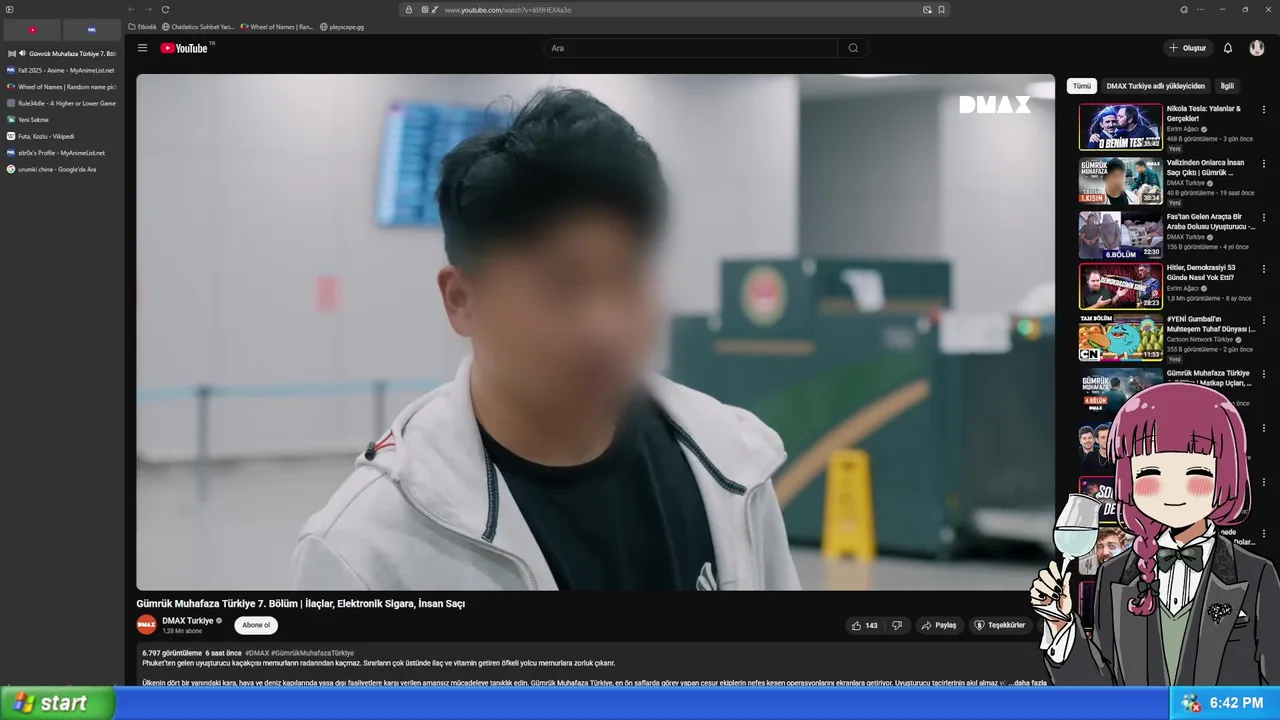1280x720 pixels.
Task: Switch to 'Wheel of Names' tab
Action: [61, 87]
